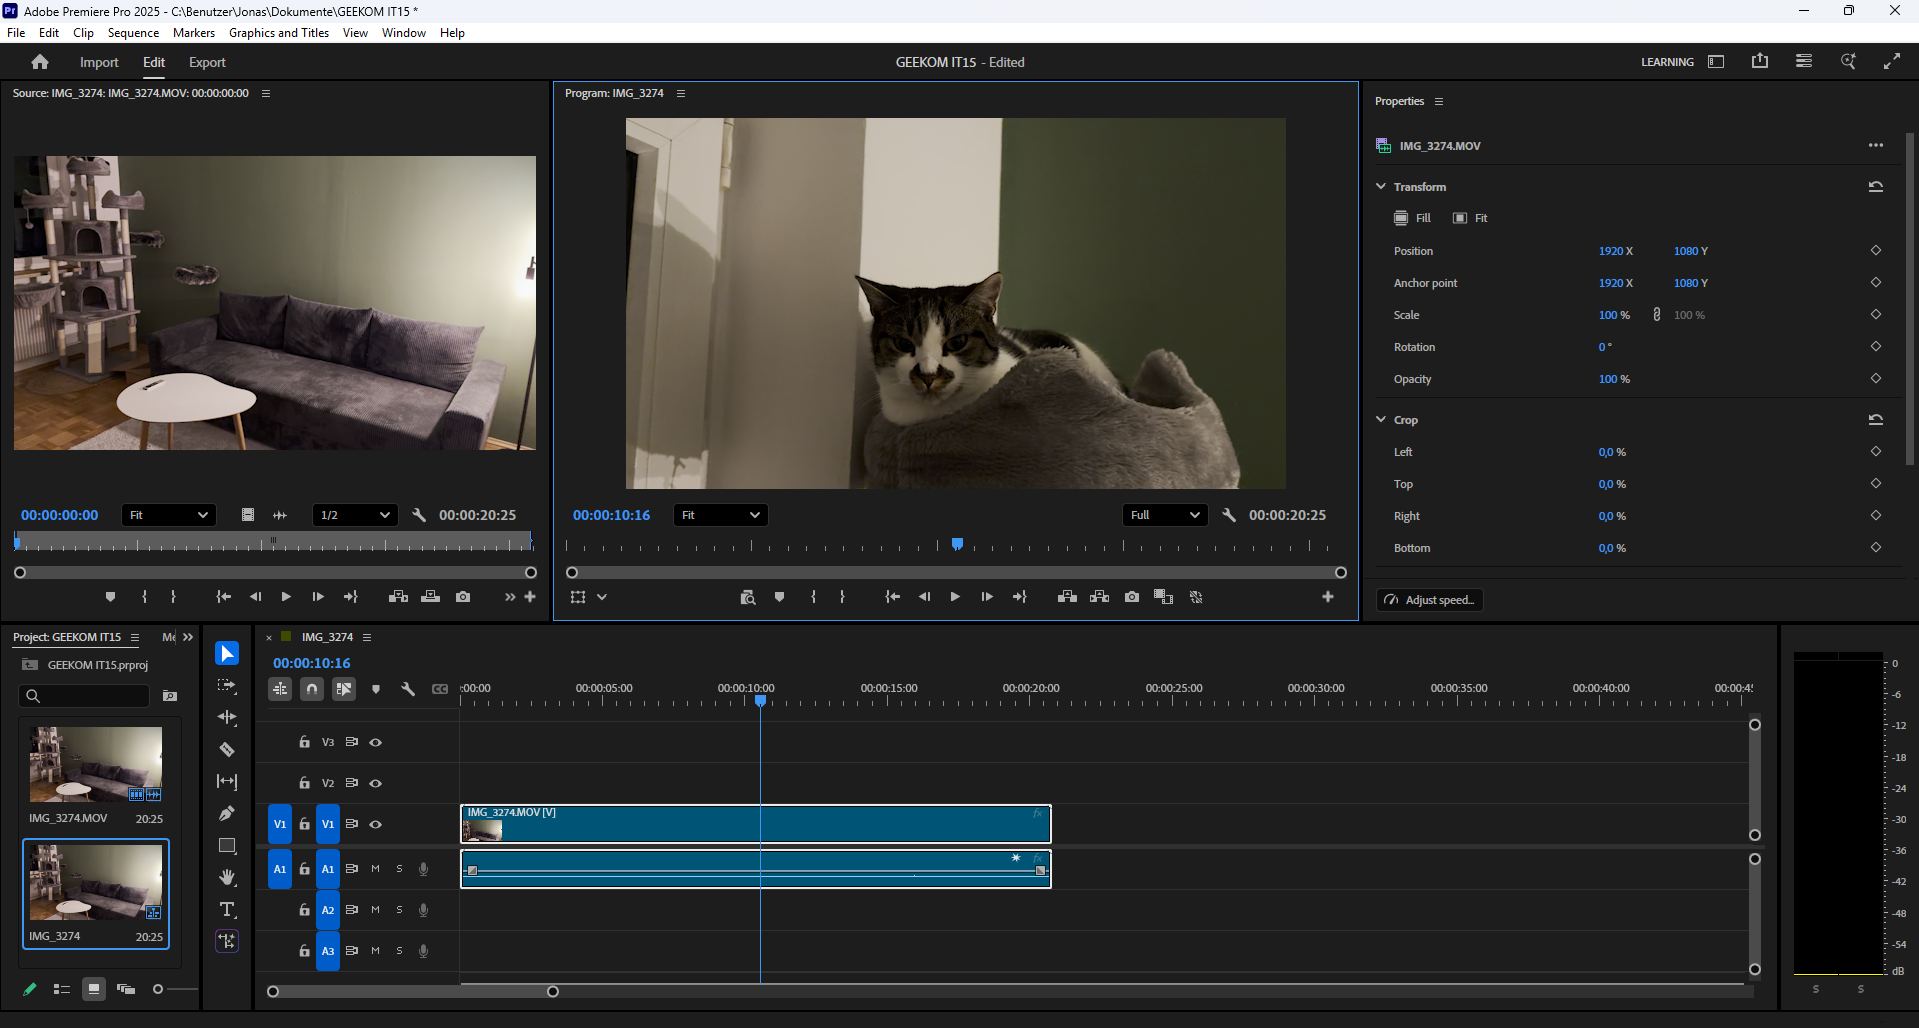Click Export Frame camera icon in Program monitor
Viewport: 1919px width, 1028px height.
pyautogui.click(x=1131, y=597)
